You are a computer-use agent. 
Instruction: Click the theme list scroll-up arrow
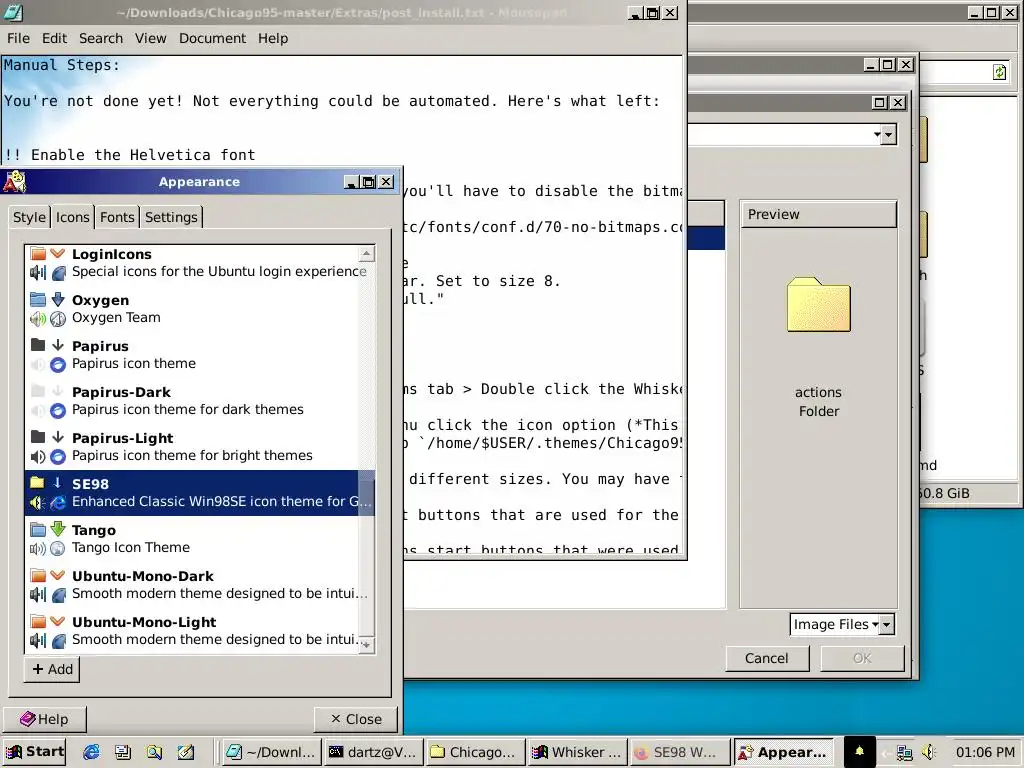click(x=366, y=253)
